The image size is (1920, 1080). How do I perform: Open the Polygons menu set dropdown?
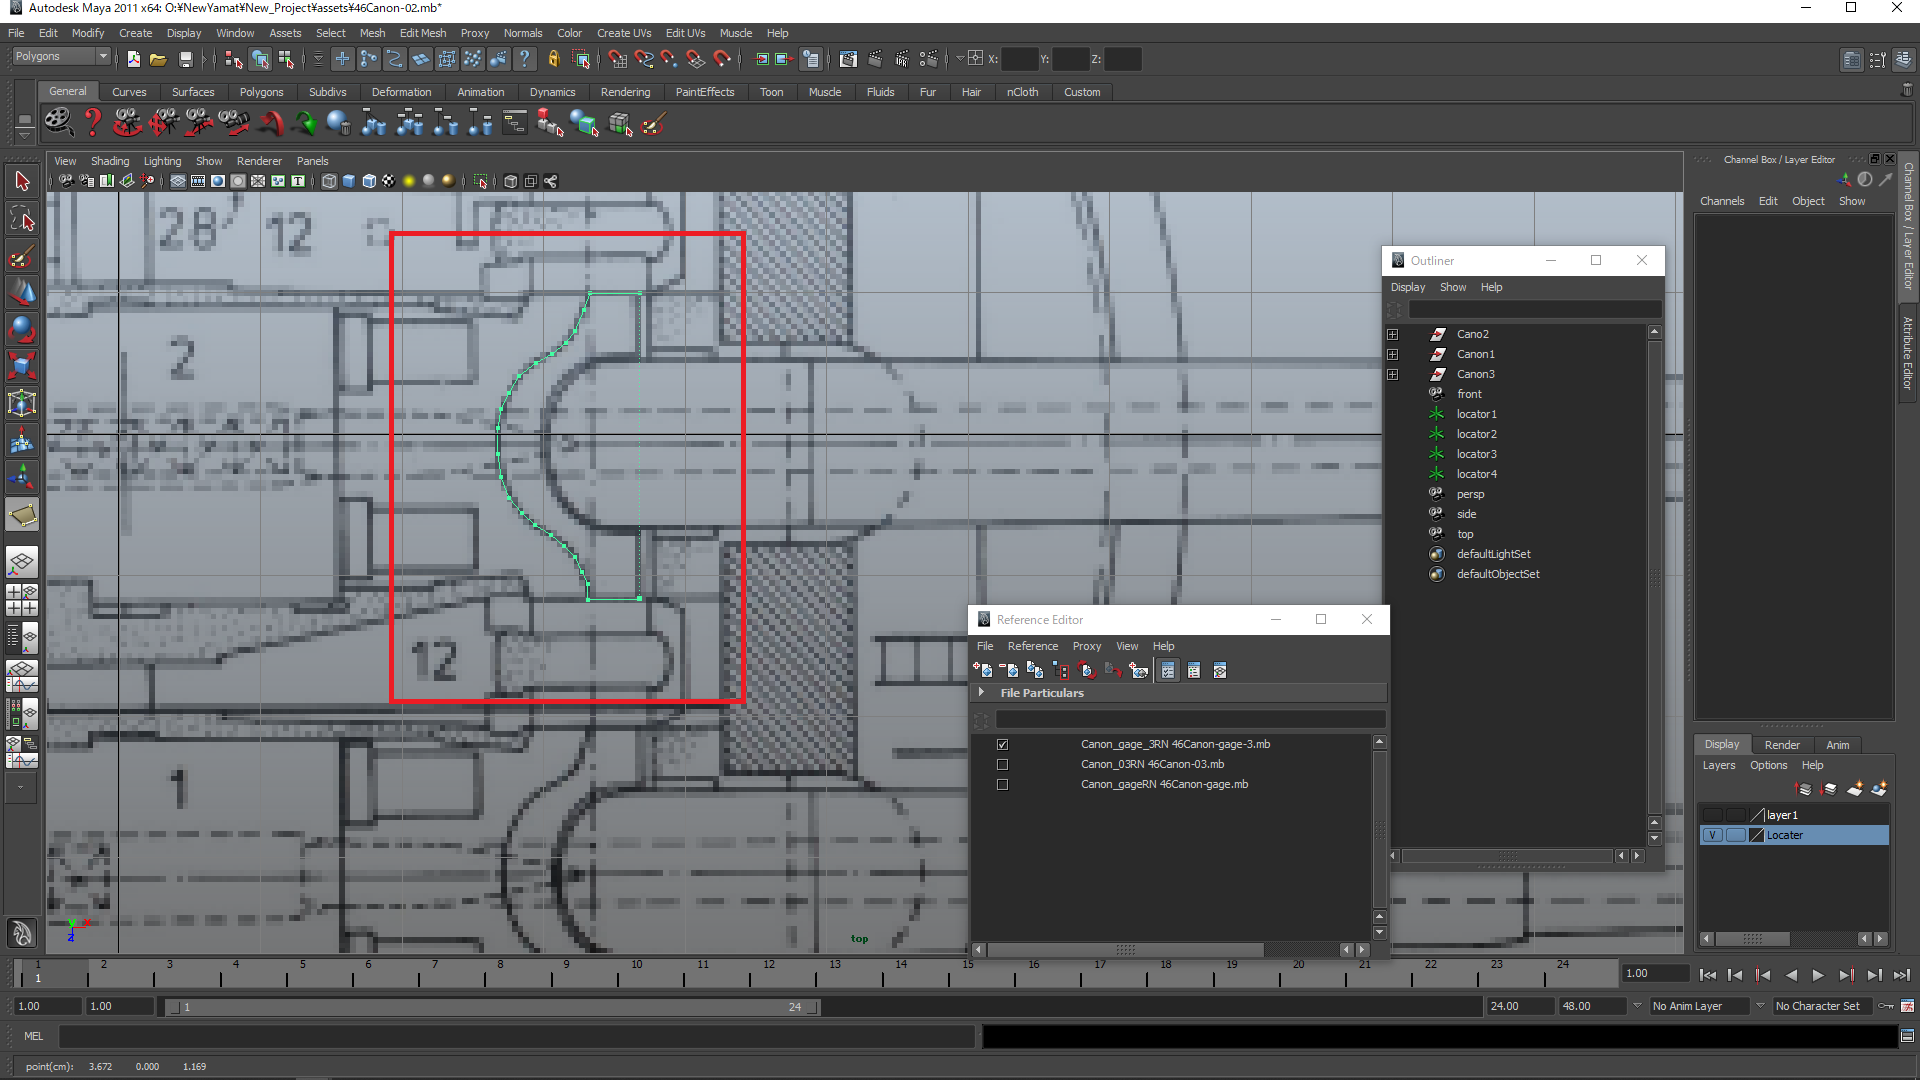[60, 57]
